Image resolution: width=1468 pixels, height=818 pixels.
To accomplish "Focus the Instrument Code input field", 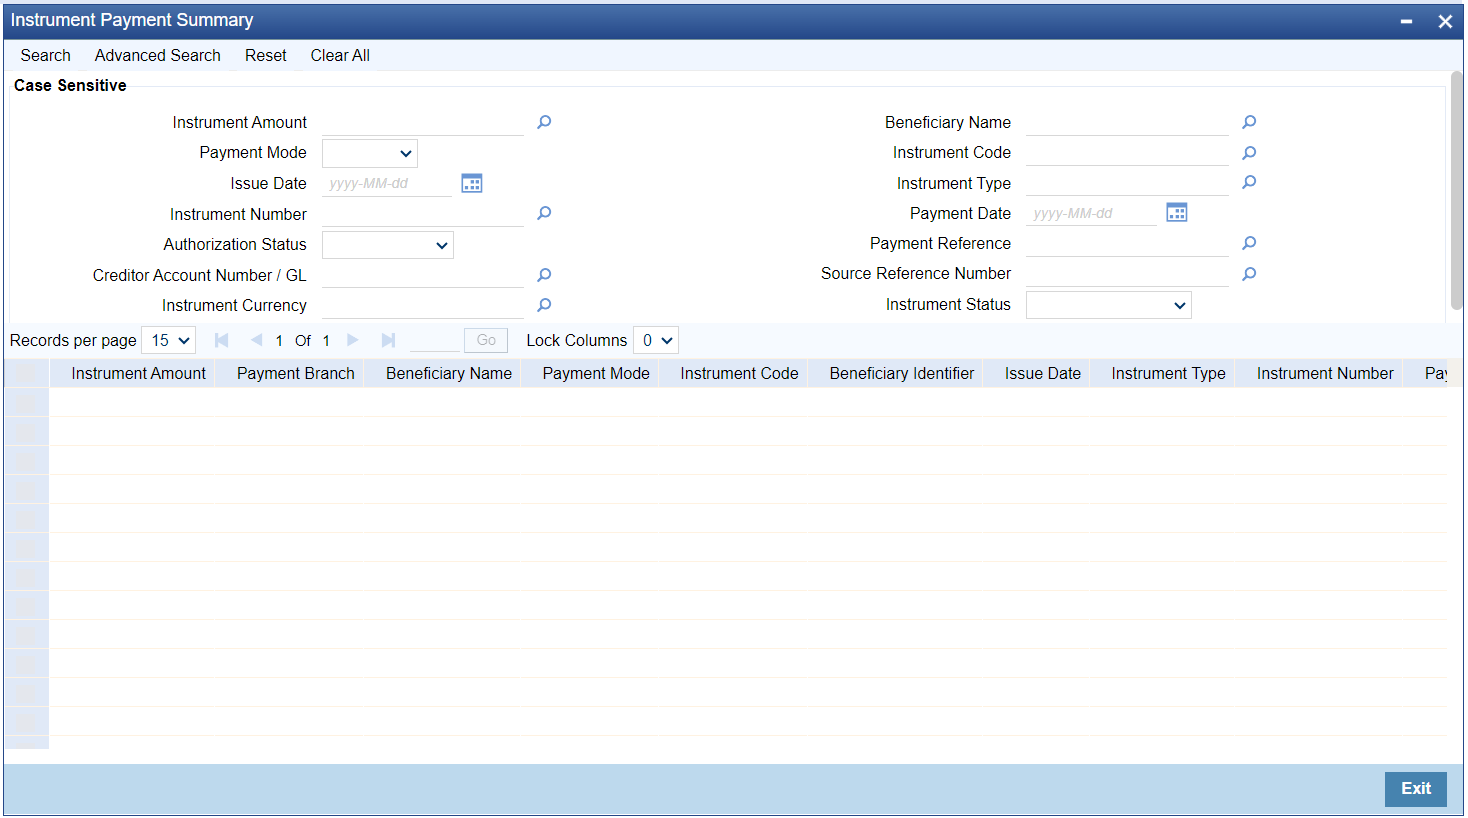I will coord(1127,153).
